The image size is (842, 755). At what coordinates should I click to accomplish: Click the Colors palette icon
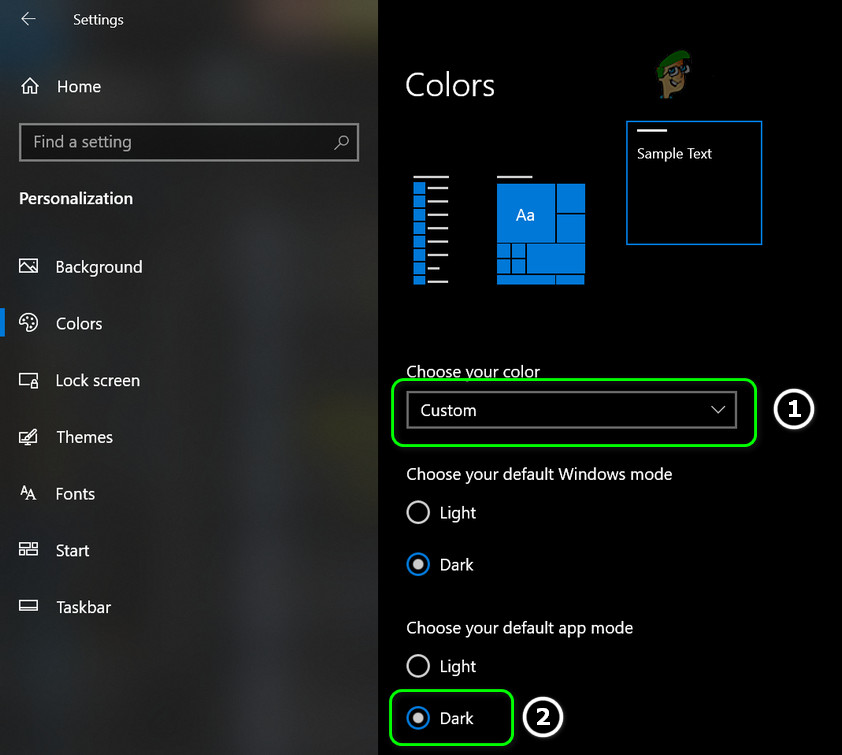click(28, 323)
